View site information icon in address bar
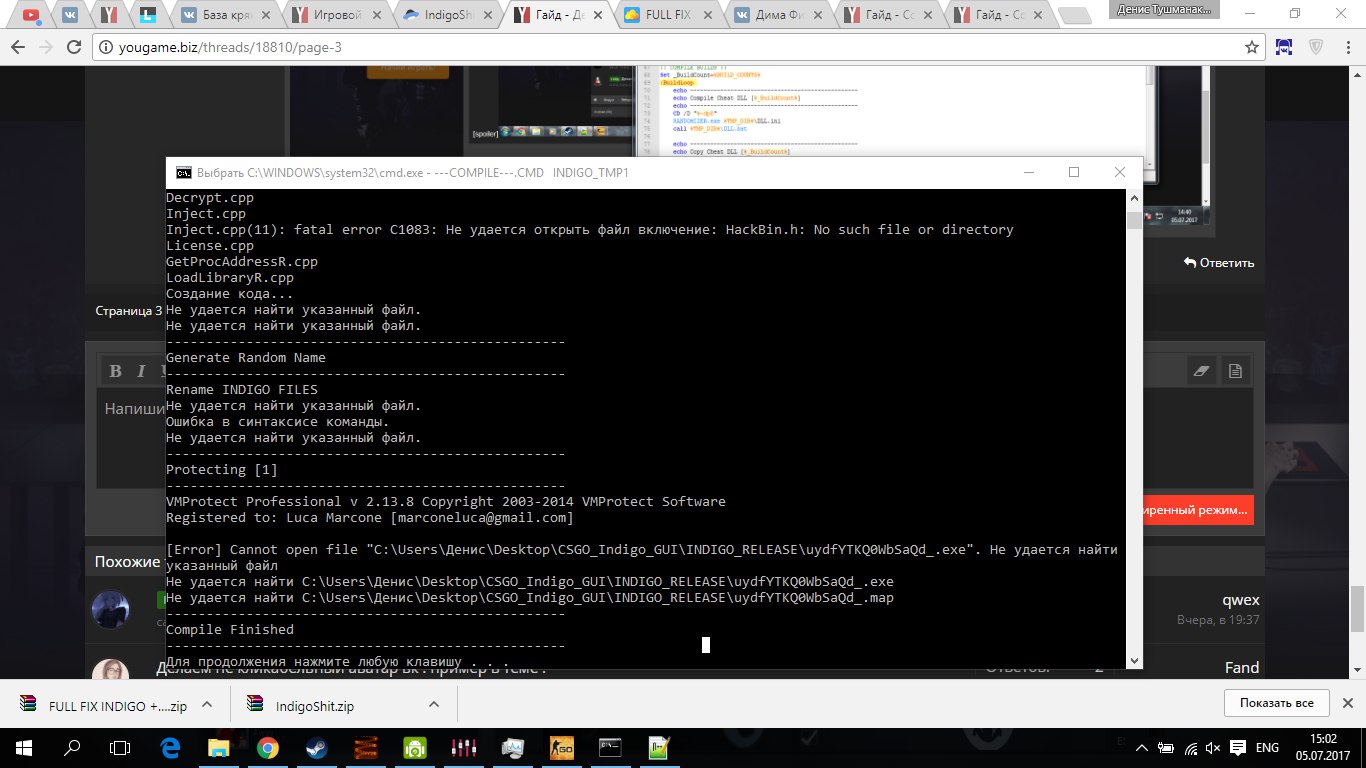The height and width of the screenshot is (768, 1366). (x=108, y=48)
